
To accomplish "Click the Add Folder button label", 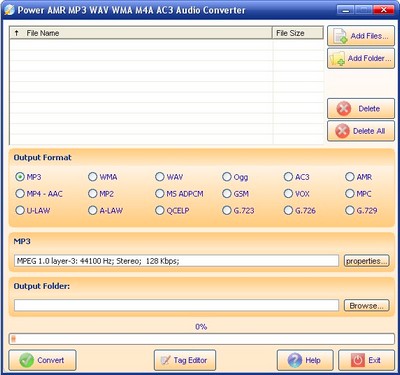I will (x=369, y=58).
